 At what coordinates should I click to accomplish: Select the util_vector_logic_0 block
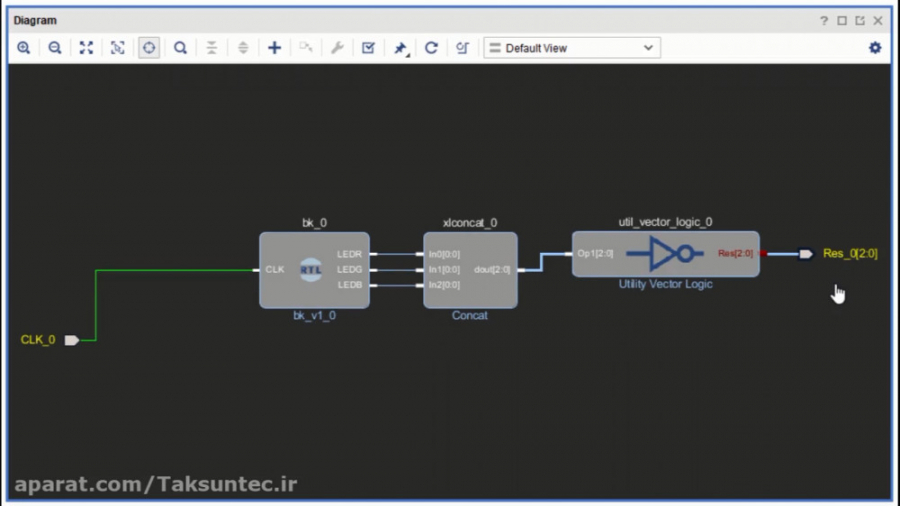click(665, 254)
